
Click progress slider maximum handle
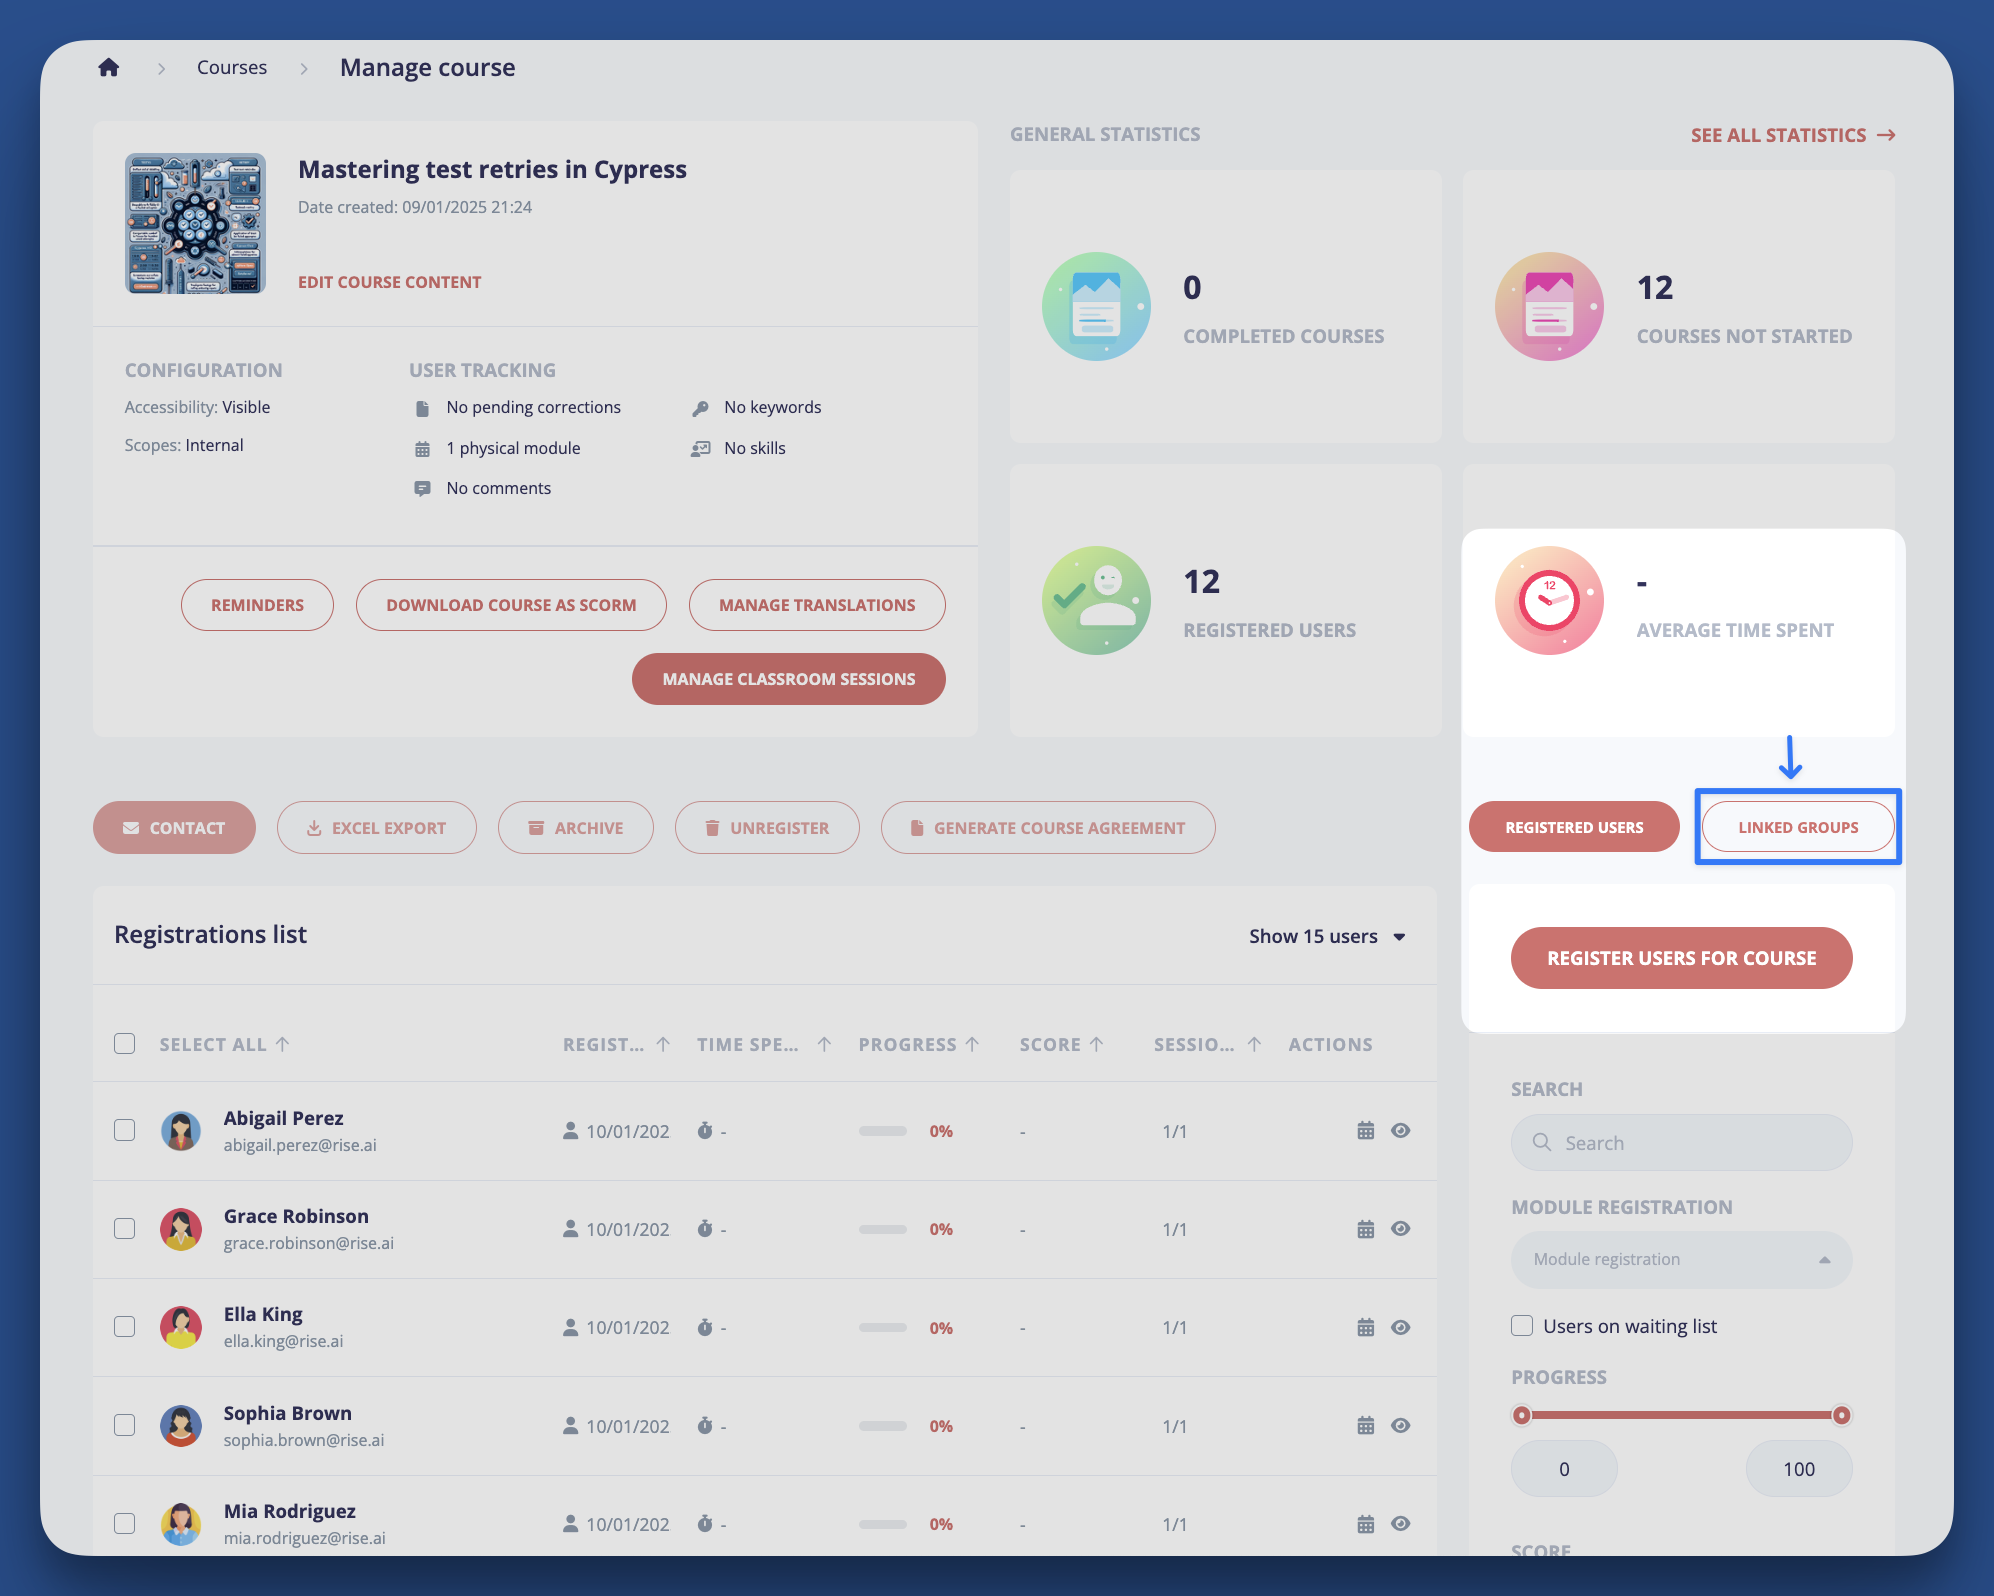click(1841, 1414)
